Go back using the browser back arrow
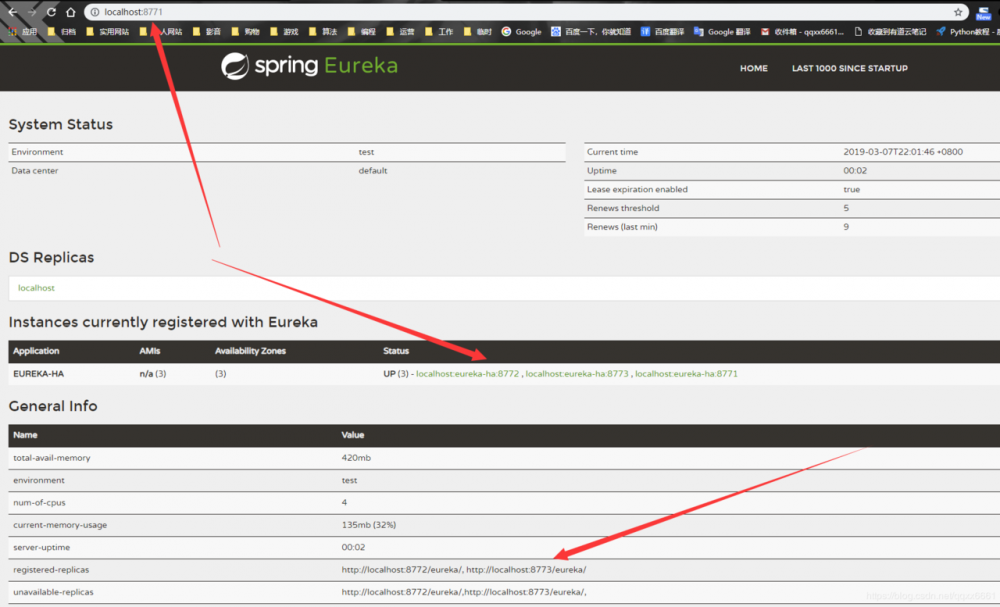Viewport: 1000px width, 607px height. point(12,12)
